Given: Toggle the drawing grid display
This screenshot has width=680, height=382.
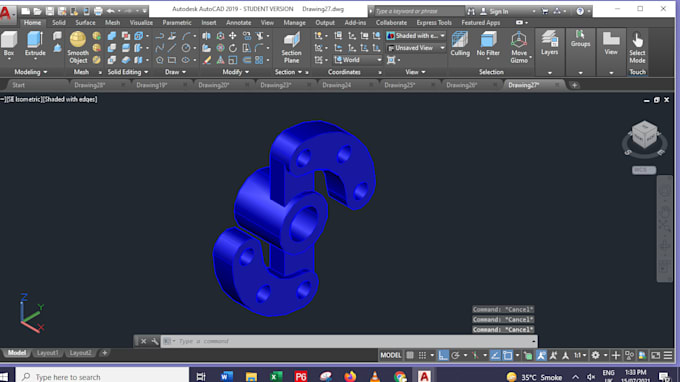Looking at the screenshot, I should [x=410, y=356].
